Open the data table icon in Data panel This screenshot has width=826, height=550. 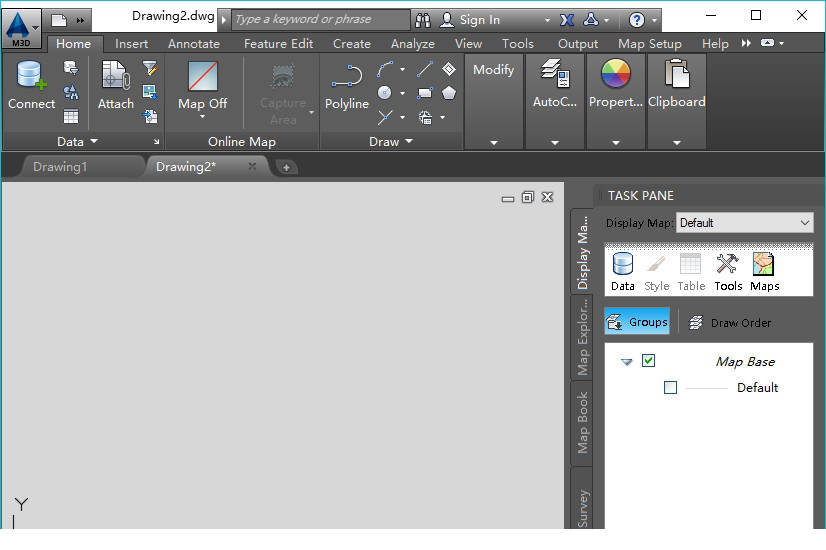tap(71, 116)
